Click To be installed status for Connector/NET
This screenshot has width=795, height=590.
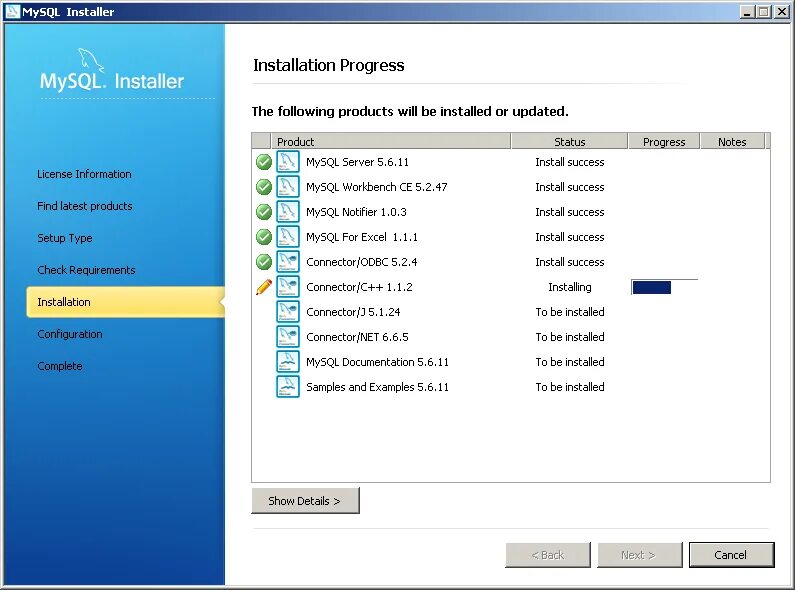coord(570,337)
